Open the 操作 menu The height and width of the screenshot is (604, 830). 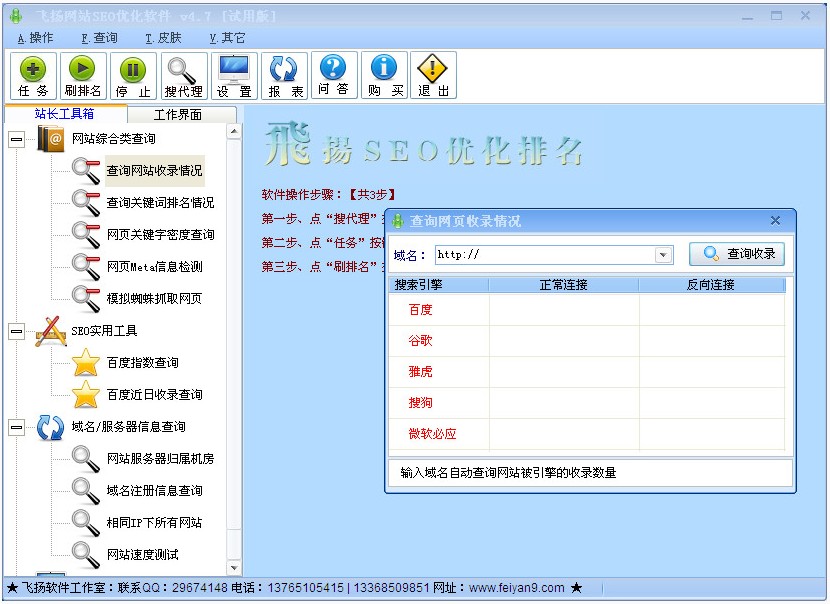[x=36, y=38]
